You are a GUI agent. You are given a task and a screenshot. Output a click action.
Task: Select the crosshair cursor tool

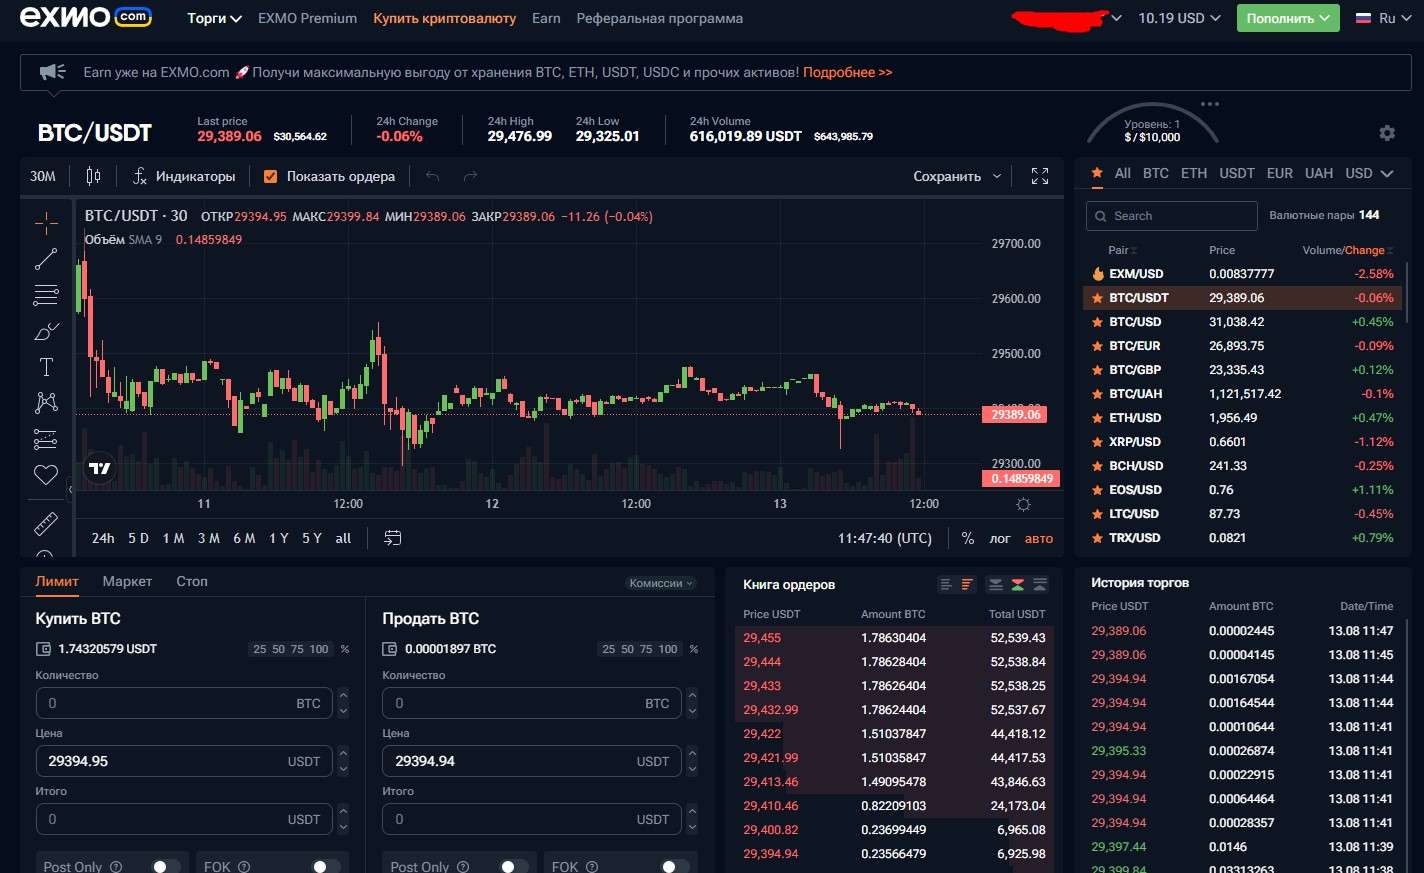point(46,223)
